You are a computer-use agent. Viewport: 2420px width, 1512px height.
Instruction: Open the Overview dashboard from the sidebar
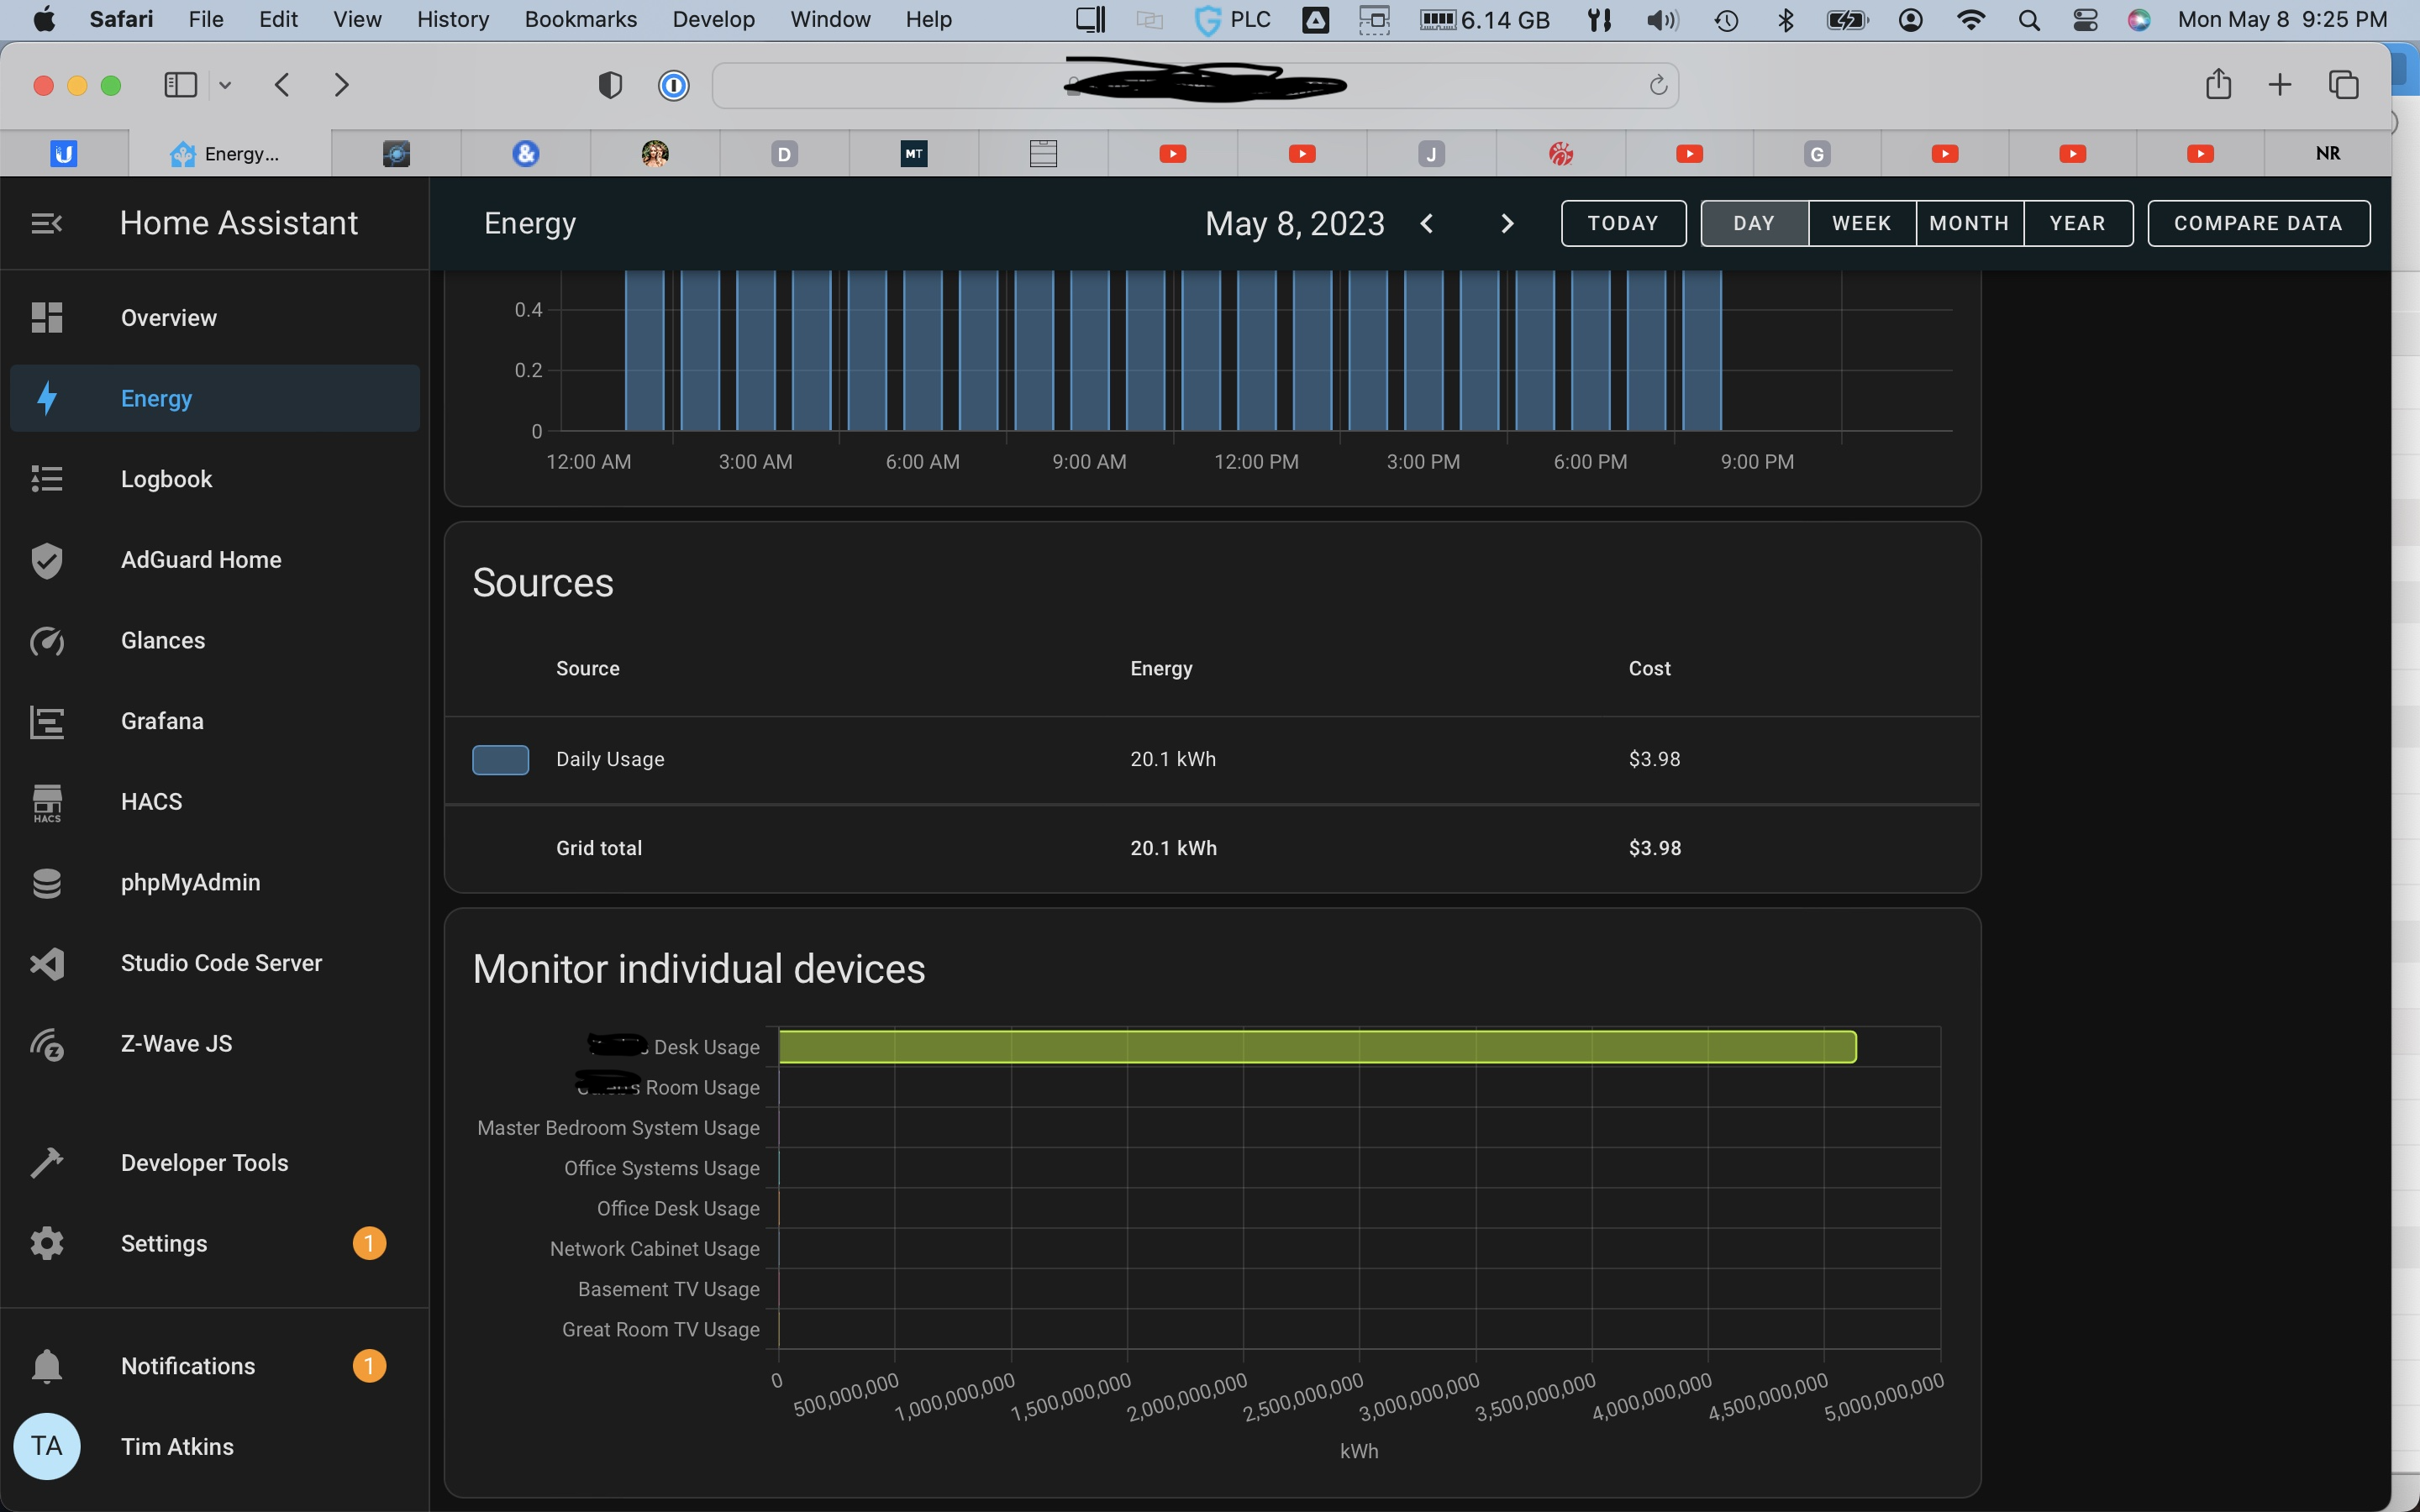(168, 317)
